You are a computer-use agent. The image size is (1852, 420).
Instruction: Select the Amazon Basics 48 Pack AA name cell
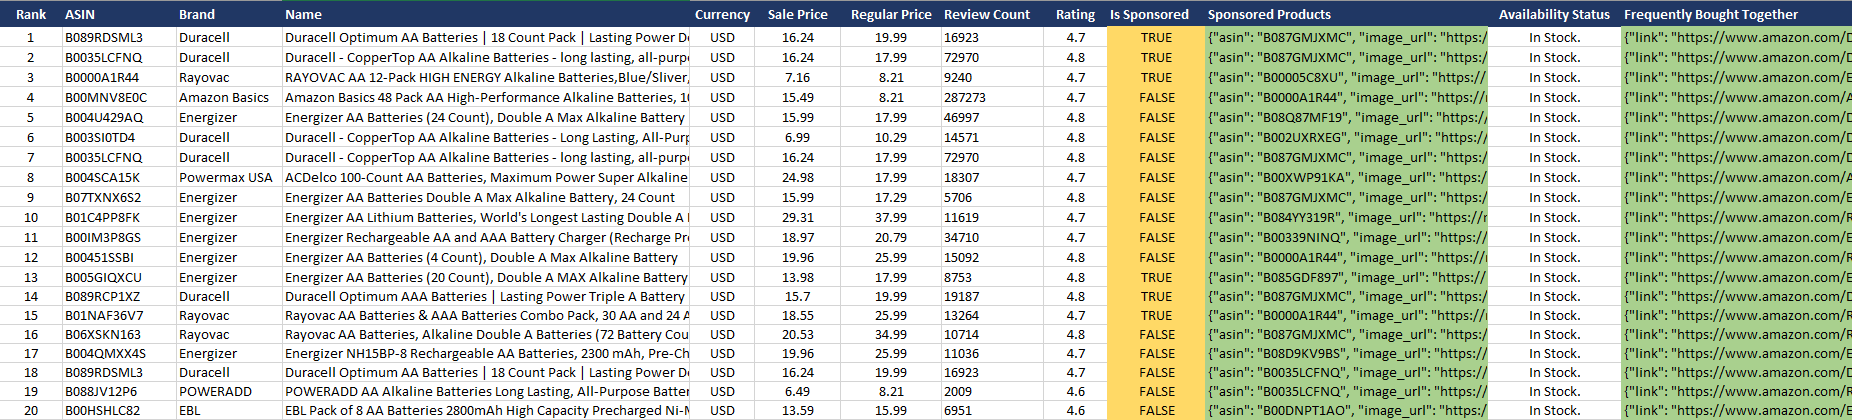(485, 97)
